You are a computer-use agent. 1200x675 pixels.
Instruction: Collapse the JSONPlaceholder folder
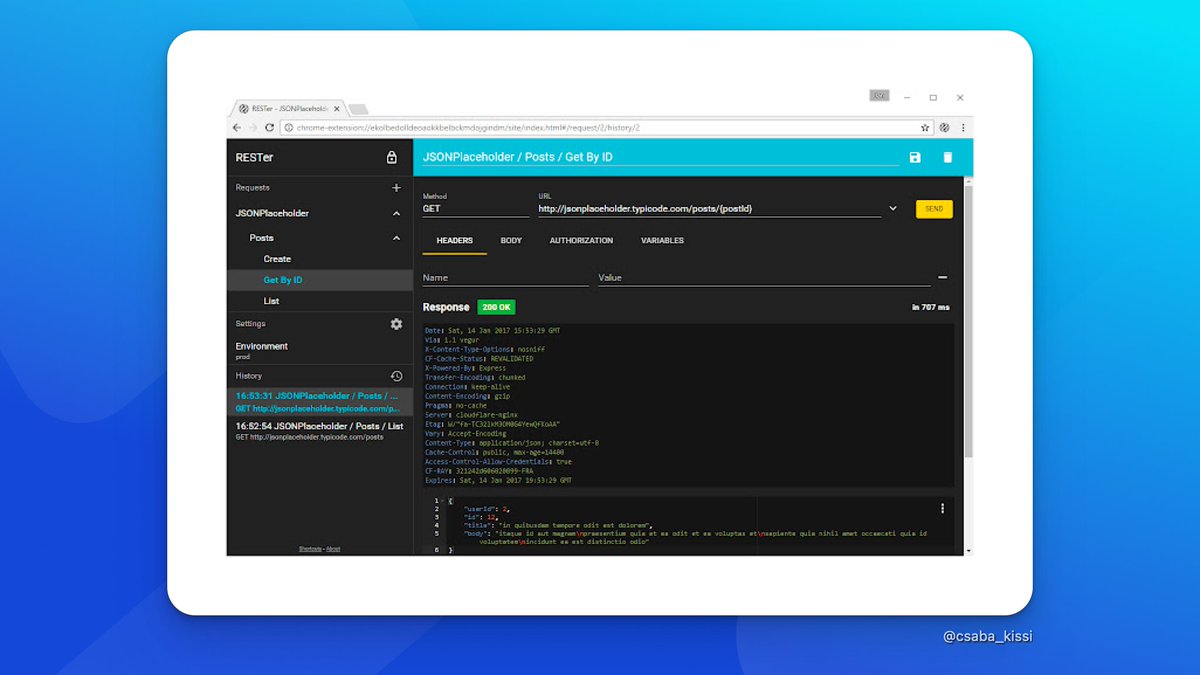tap(396, 214)
